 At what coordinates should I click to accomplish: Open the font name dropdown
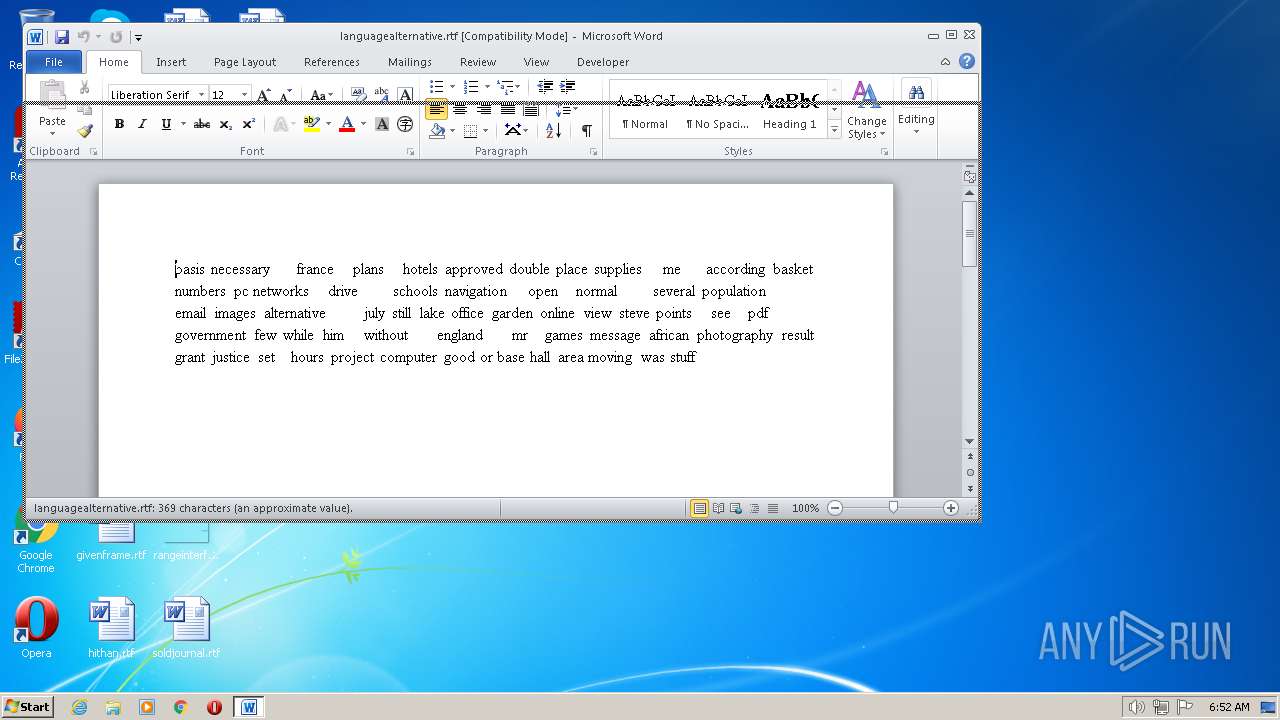coord(201,95)
